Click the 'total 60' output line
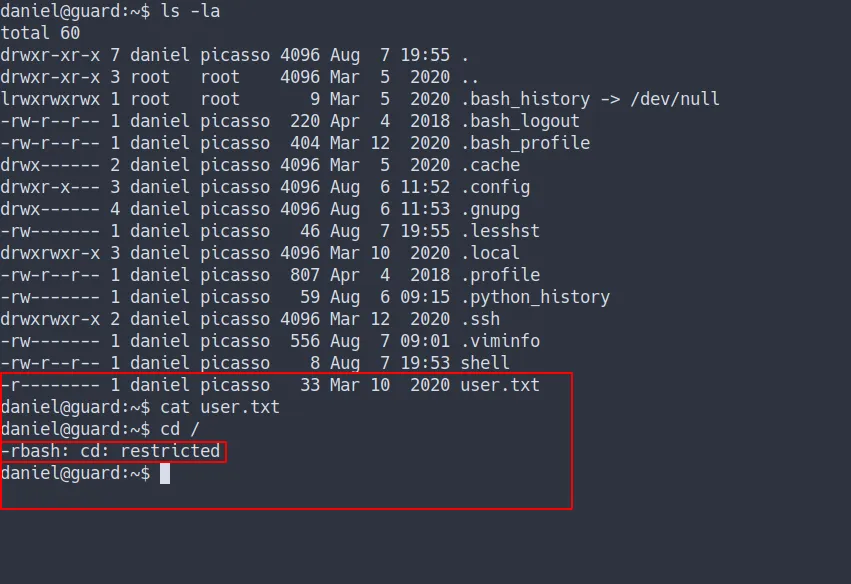The height and width of the screenshot is (584, 851). click(41, 33)
